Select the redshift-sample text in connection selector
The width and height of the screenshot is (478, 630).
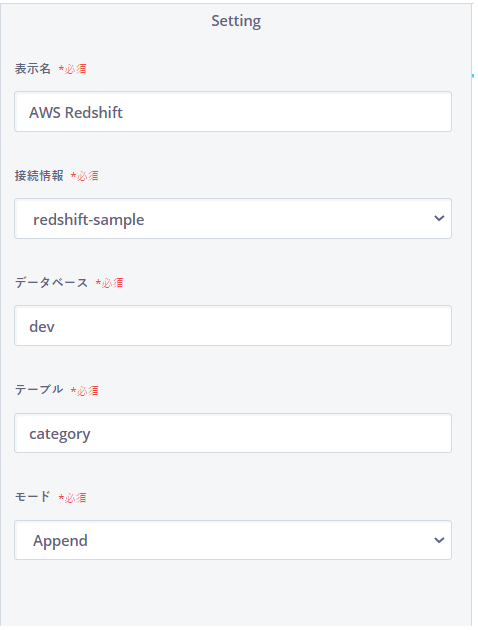point(88,220)
